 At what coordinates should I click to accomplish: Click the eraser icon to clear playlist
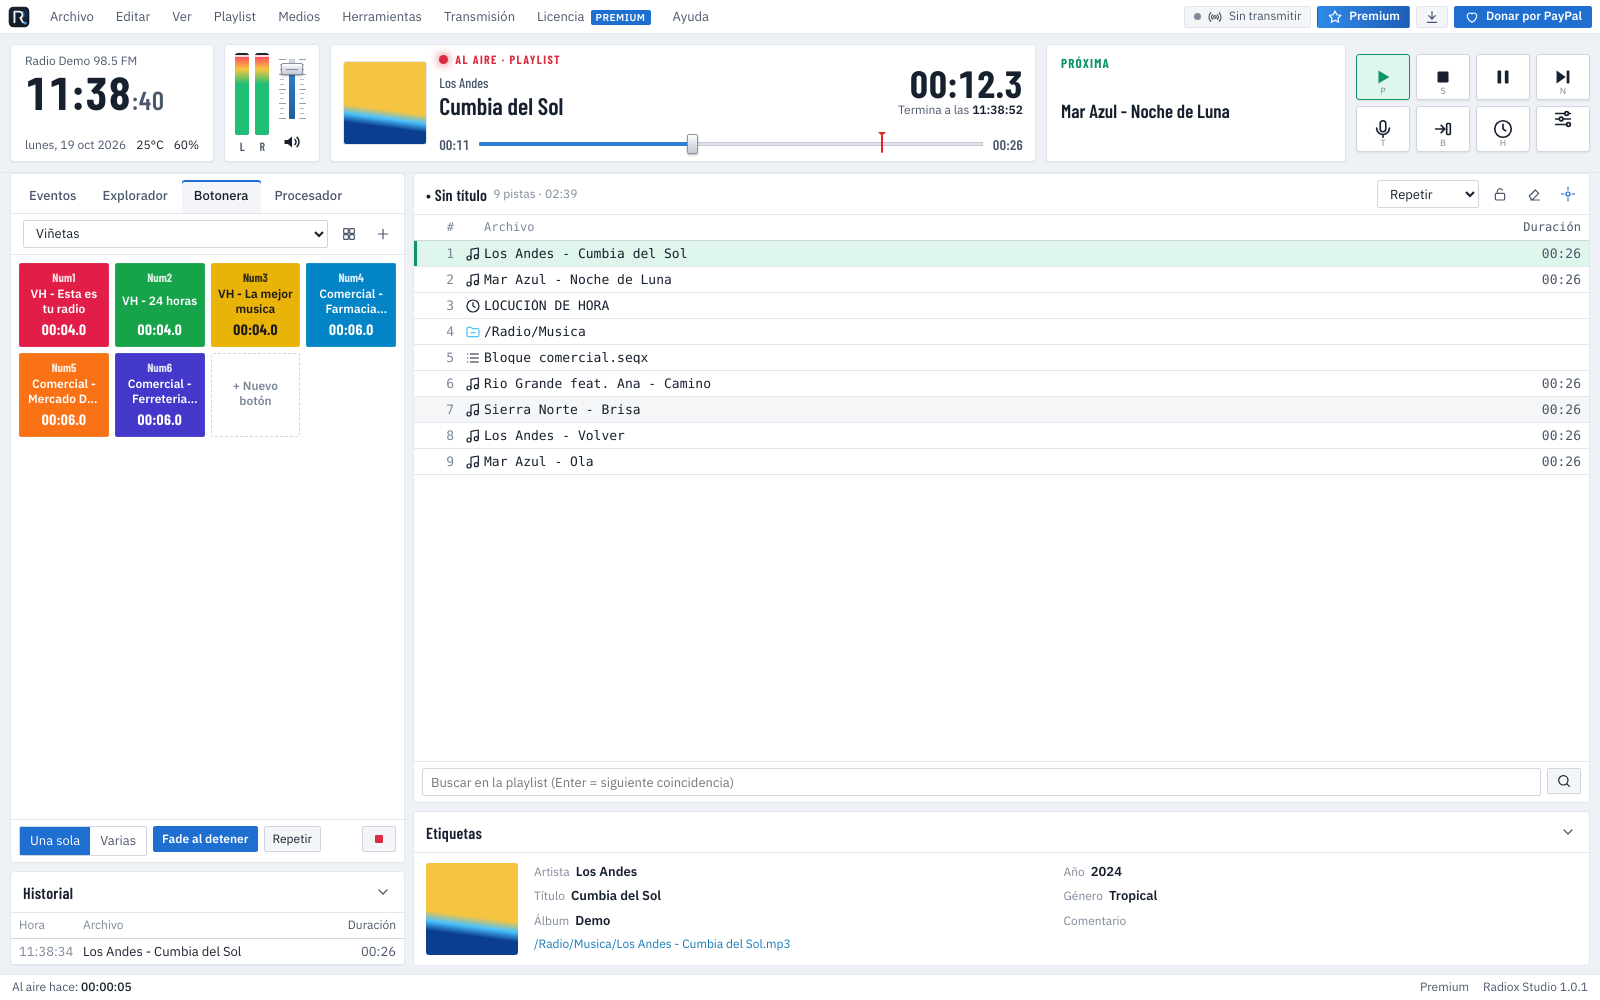tap(1534, 195)
